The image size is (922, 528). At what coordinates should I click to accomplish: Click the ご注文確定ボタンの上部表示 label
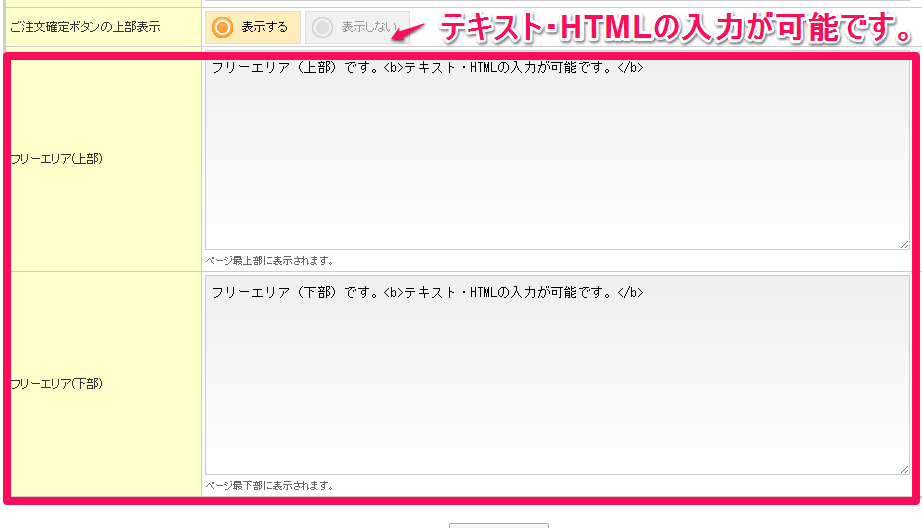coord(83,27)
